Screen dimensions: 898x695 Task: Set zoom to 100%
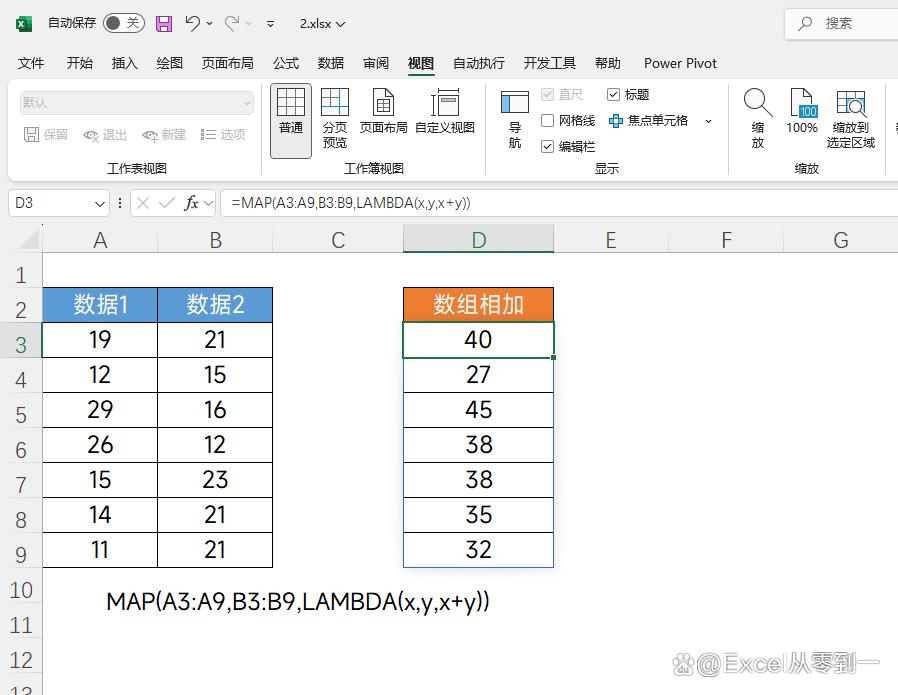point(802,110)
